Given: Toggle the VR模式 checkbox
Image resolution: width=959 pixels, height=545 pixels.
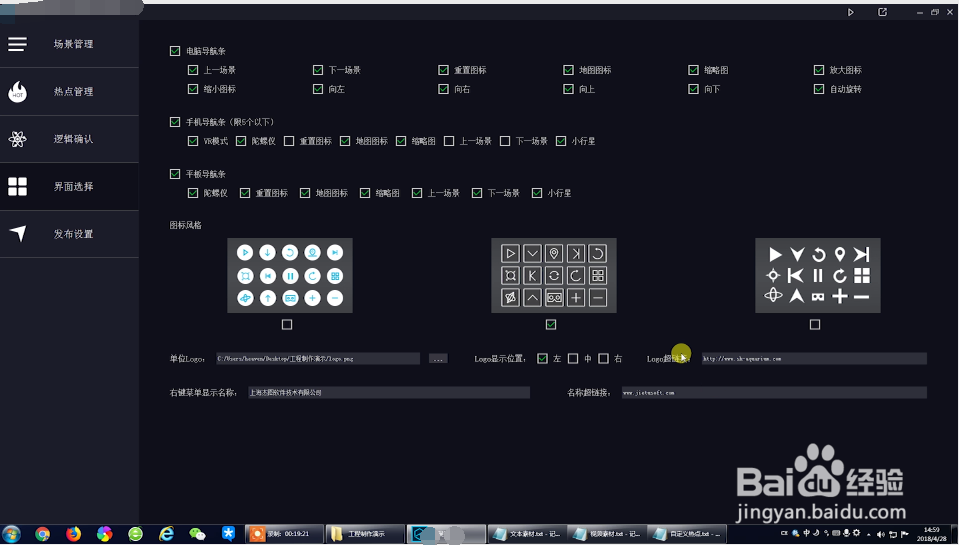Looking at the screenshot, I should 193,141.
